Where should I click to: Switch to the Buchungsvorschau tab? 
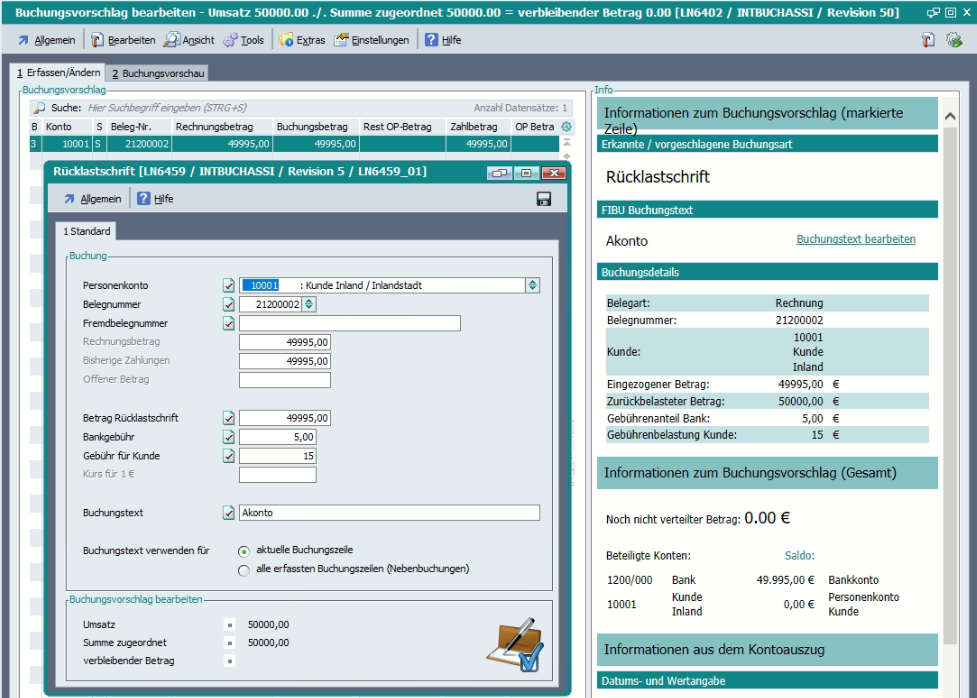tap(158, 74)
